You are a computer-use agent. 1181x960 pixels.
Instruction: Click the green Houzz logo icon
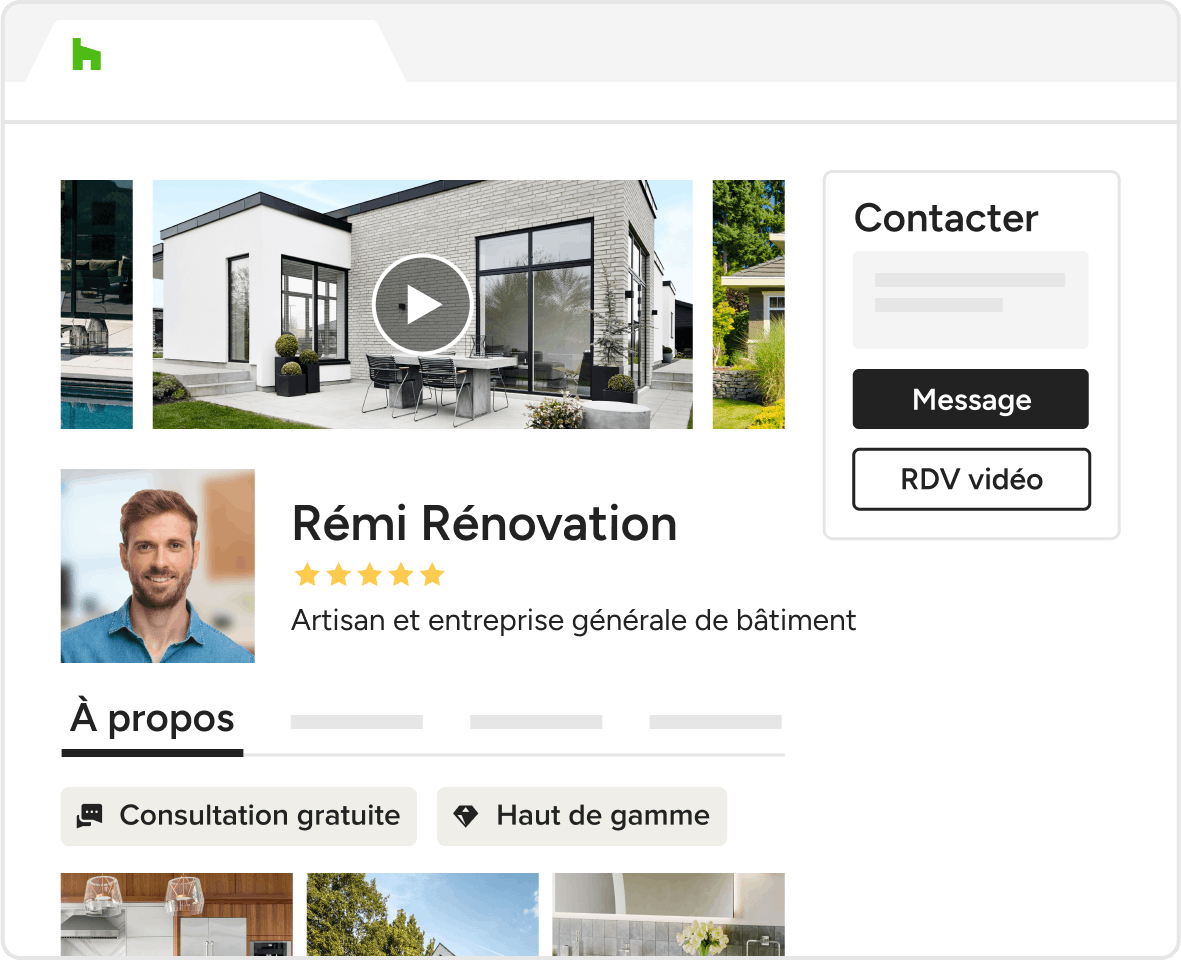point(87,54)
